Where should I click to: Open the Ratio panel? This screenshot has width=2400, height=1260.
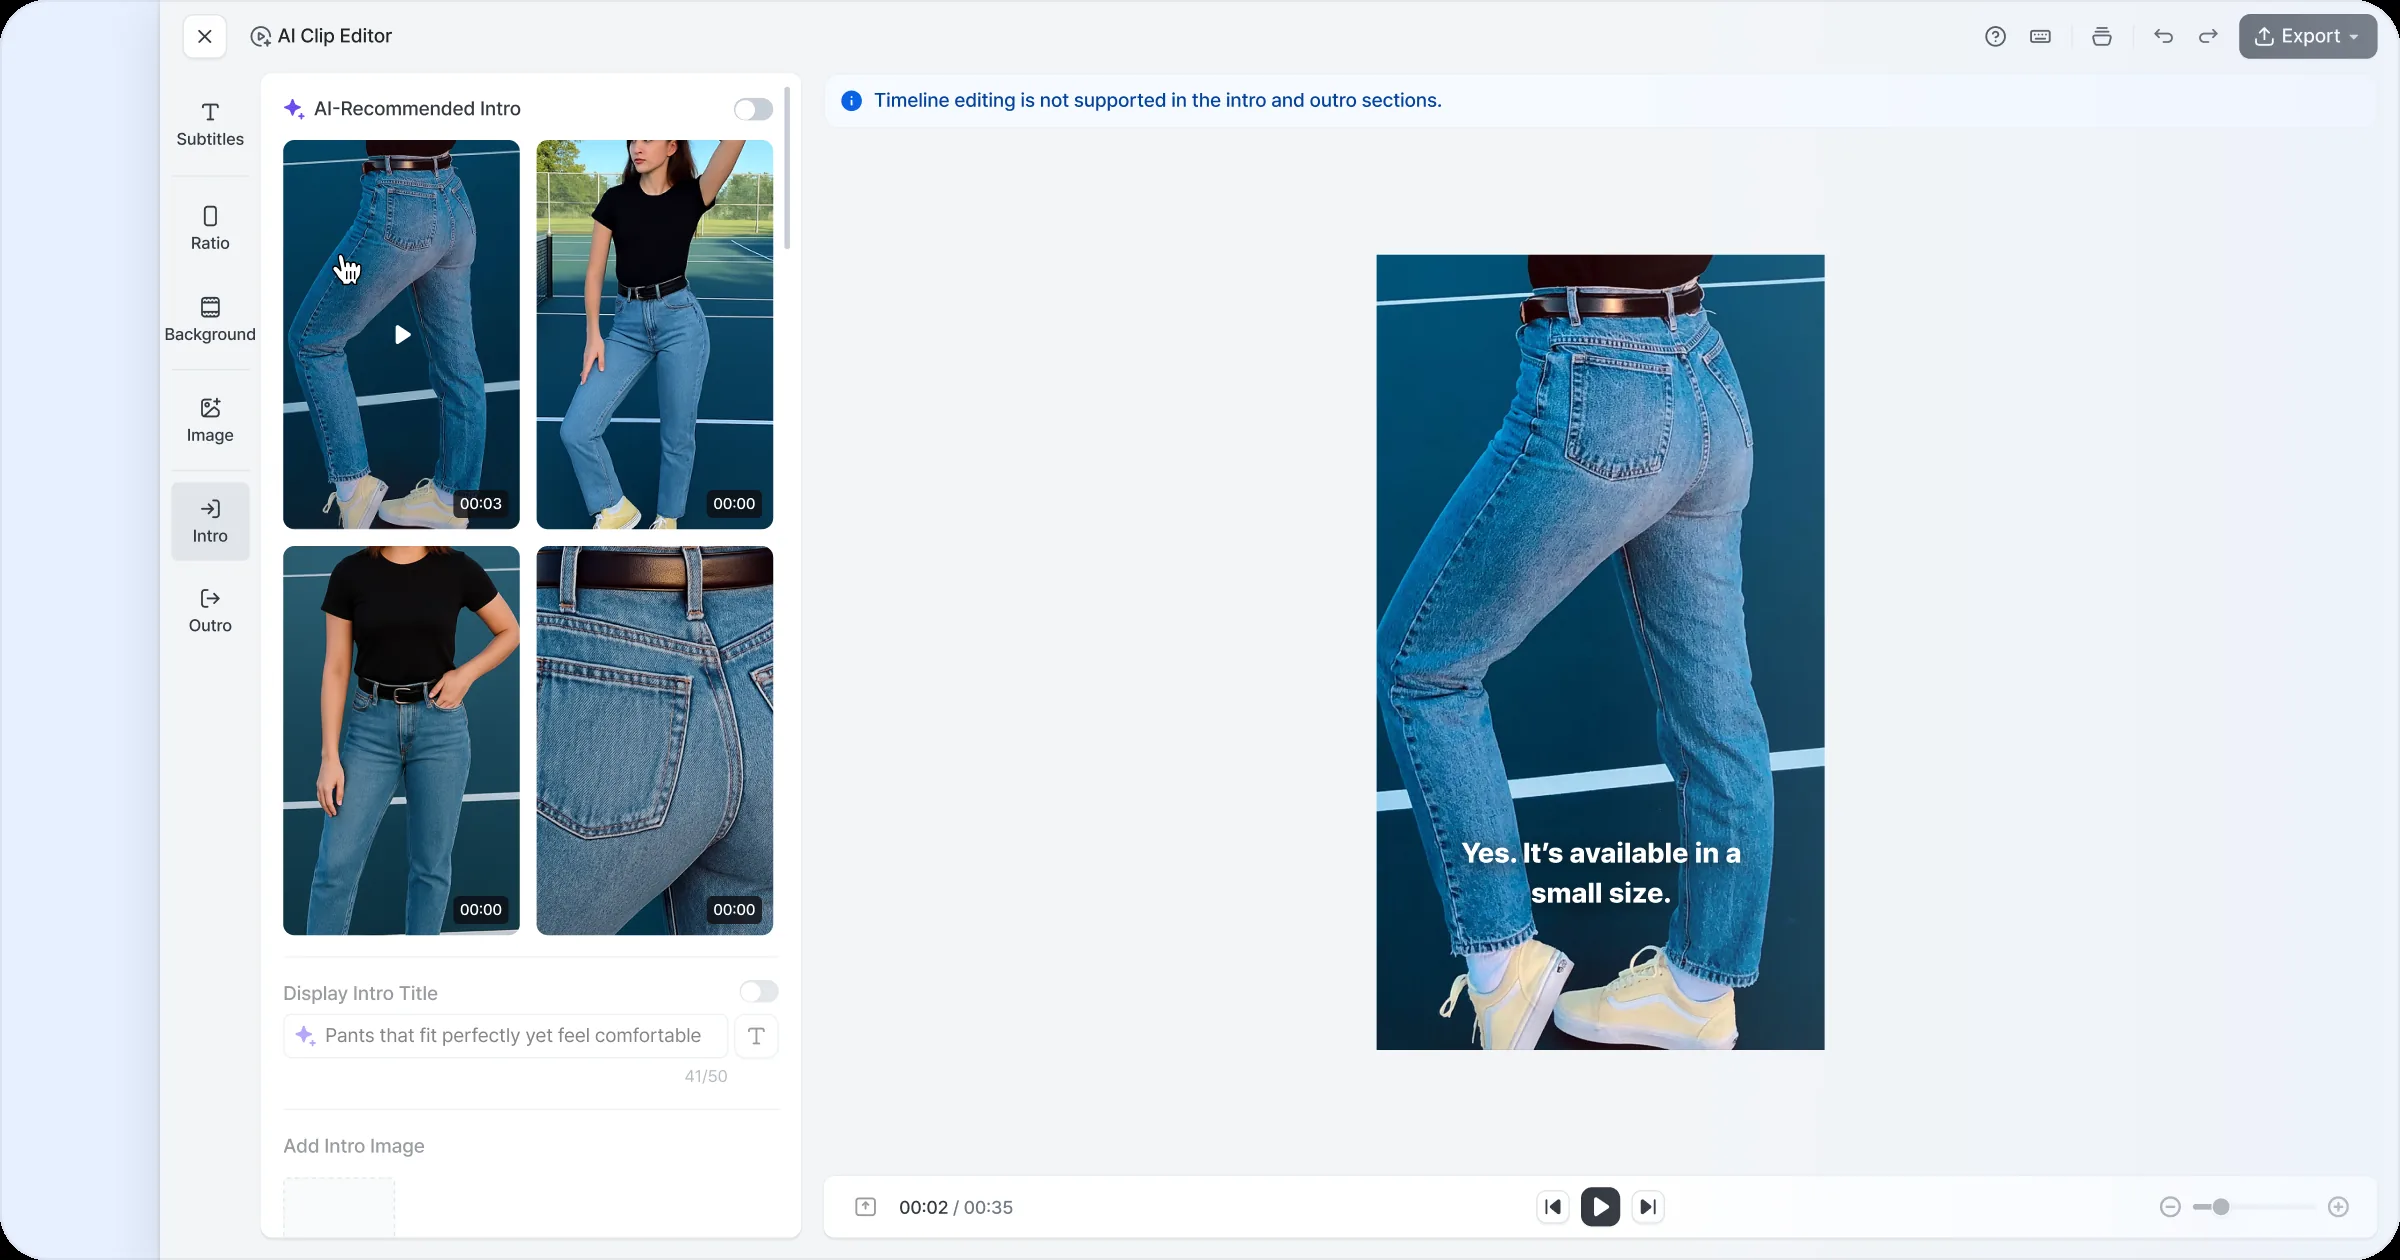tap(210, 228)
